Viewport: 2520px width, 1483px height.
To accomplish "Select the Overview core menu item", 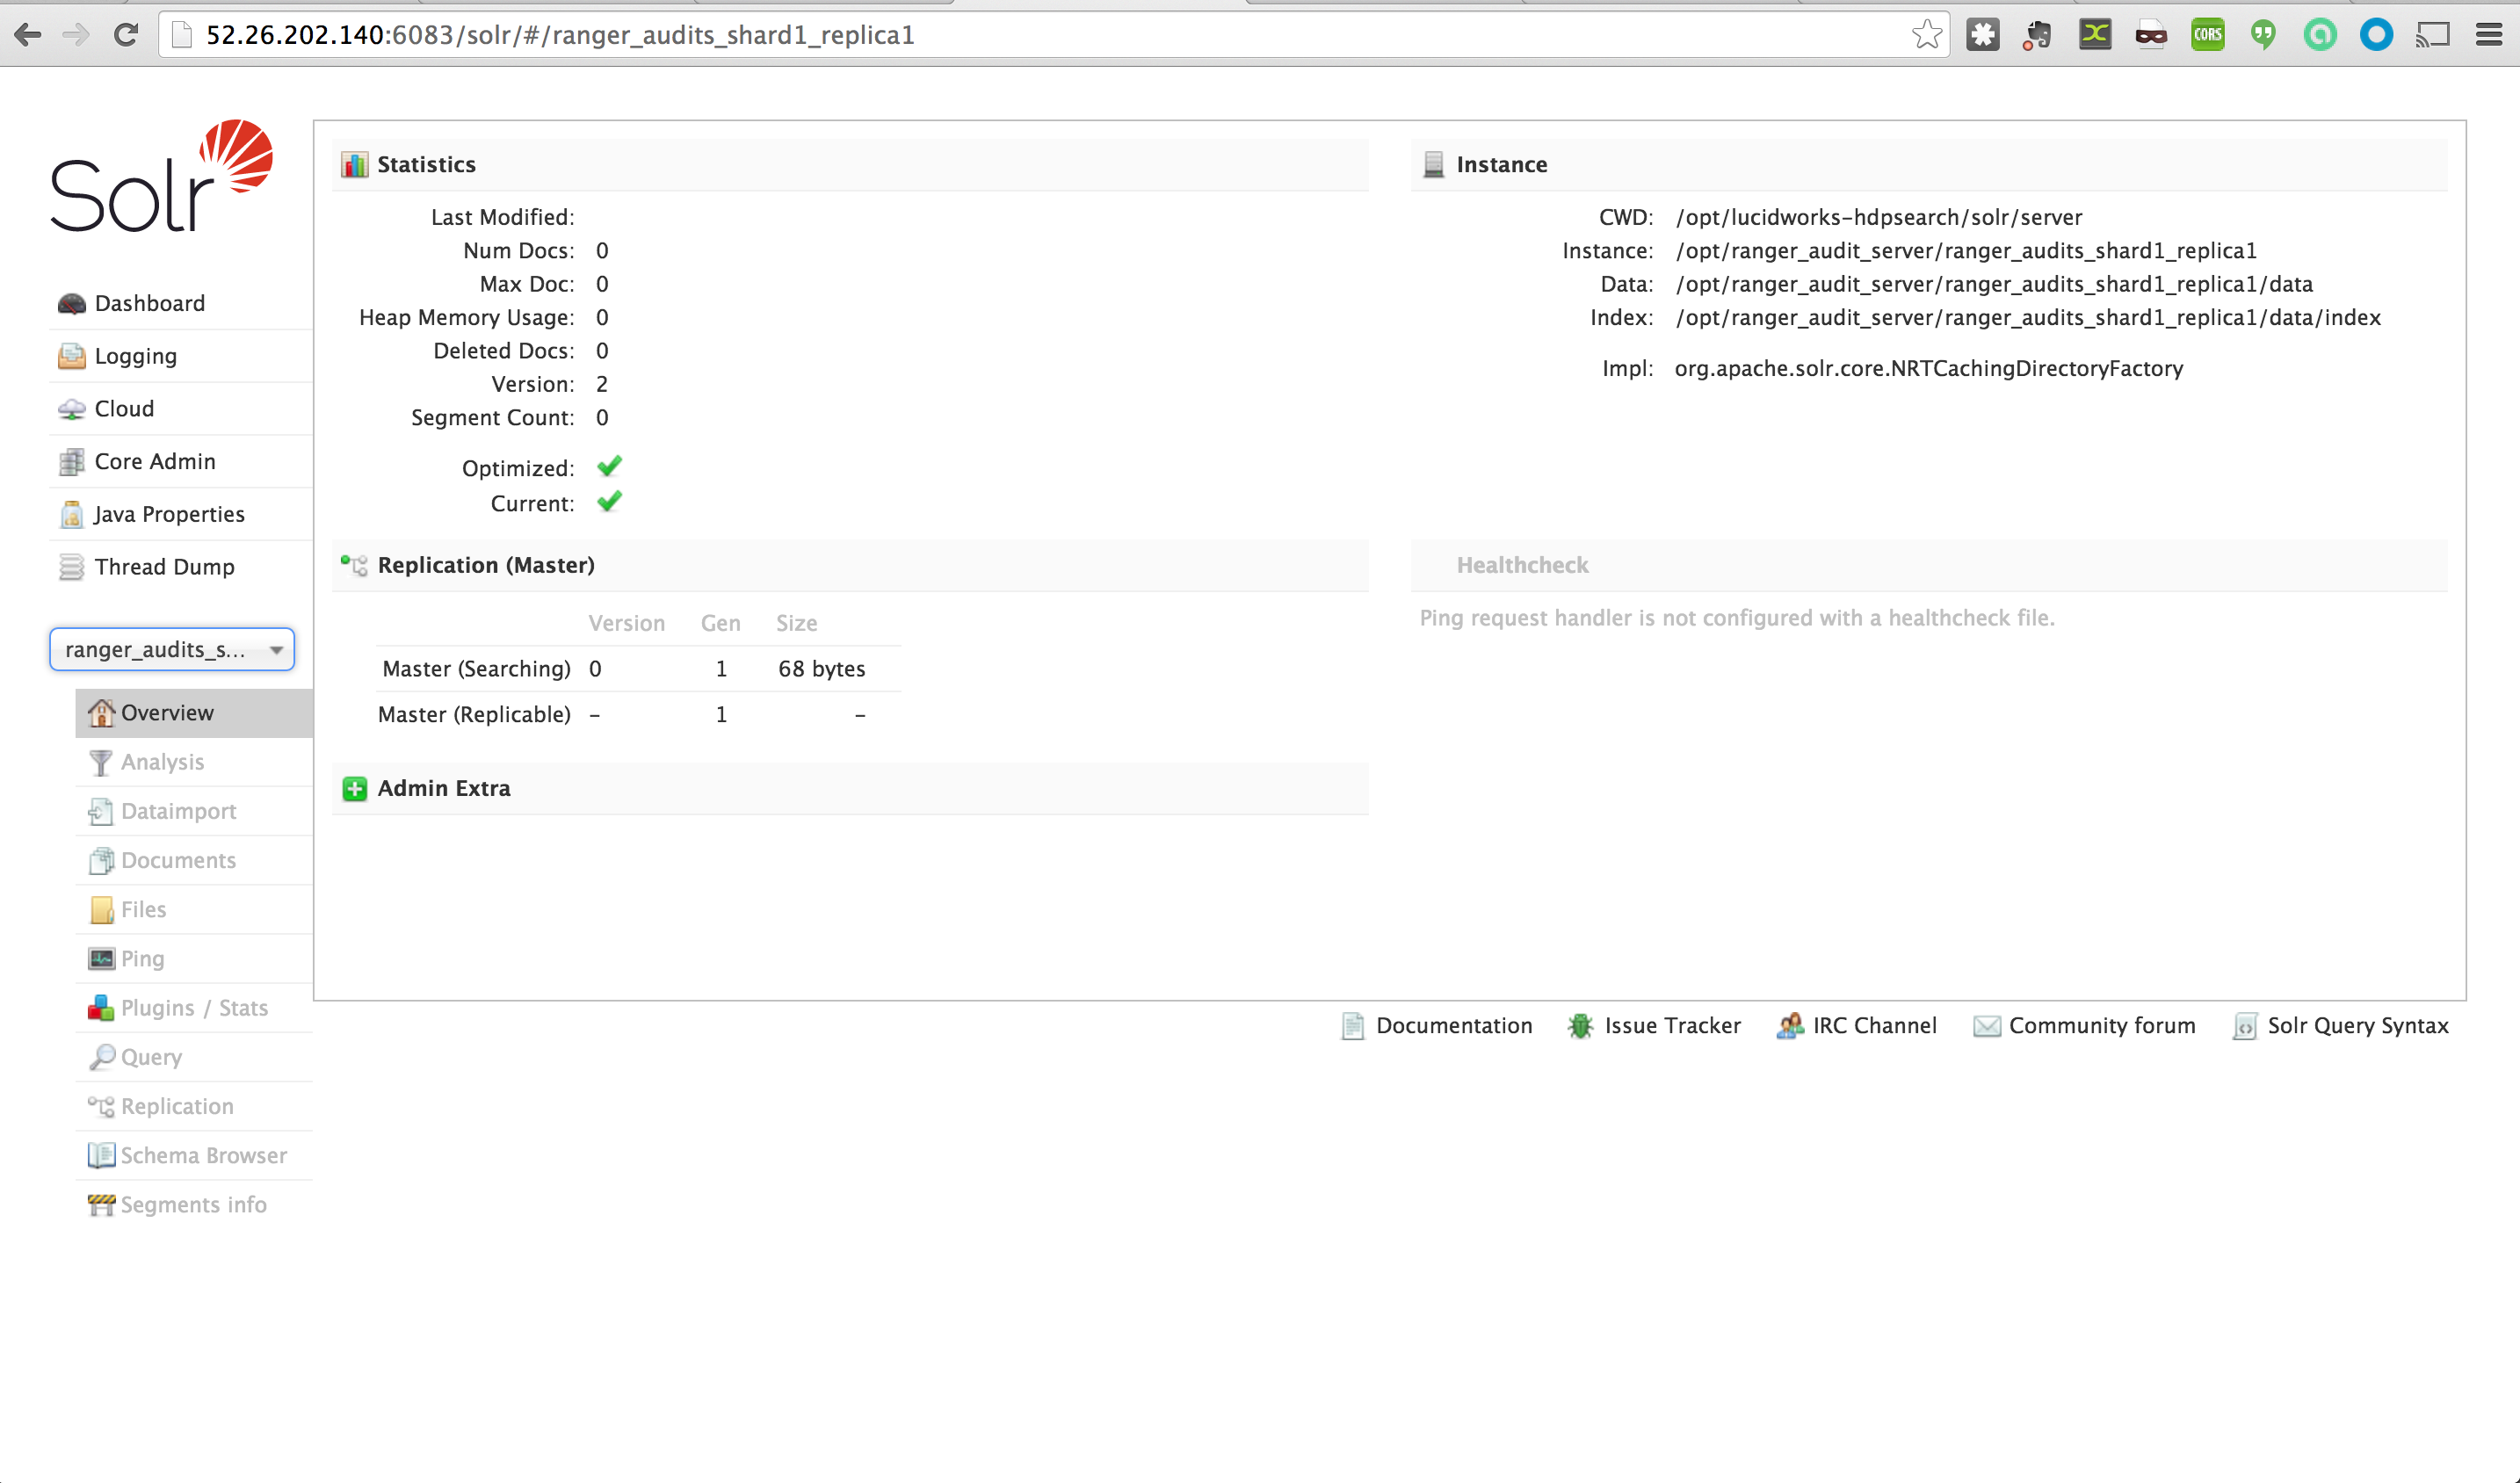I will point(194,713).
